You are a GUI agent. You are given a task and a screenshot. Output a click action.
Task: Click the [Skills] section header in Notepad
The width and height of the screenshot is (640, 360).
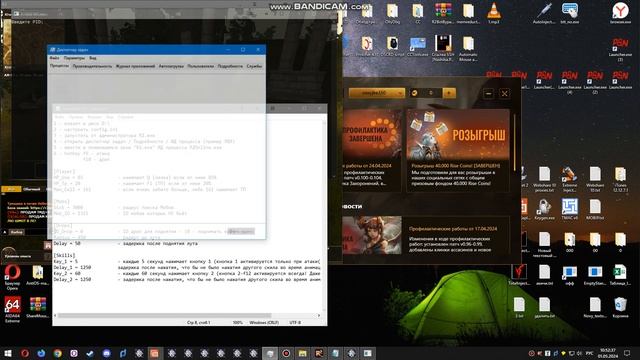tap(64, 256)
